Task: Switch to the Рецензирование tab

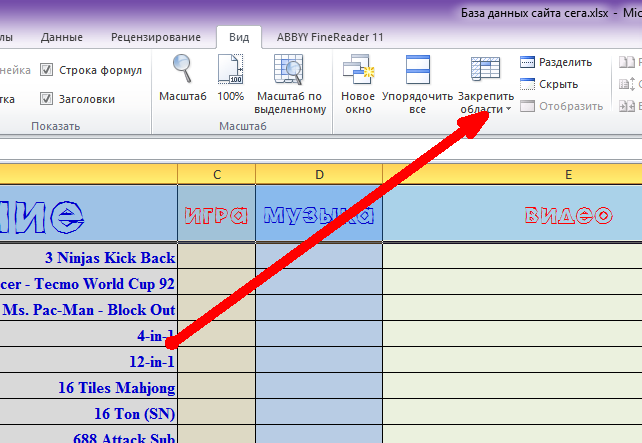Action: tap(156, 37)
